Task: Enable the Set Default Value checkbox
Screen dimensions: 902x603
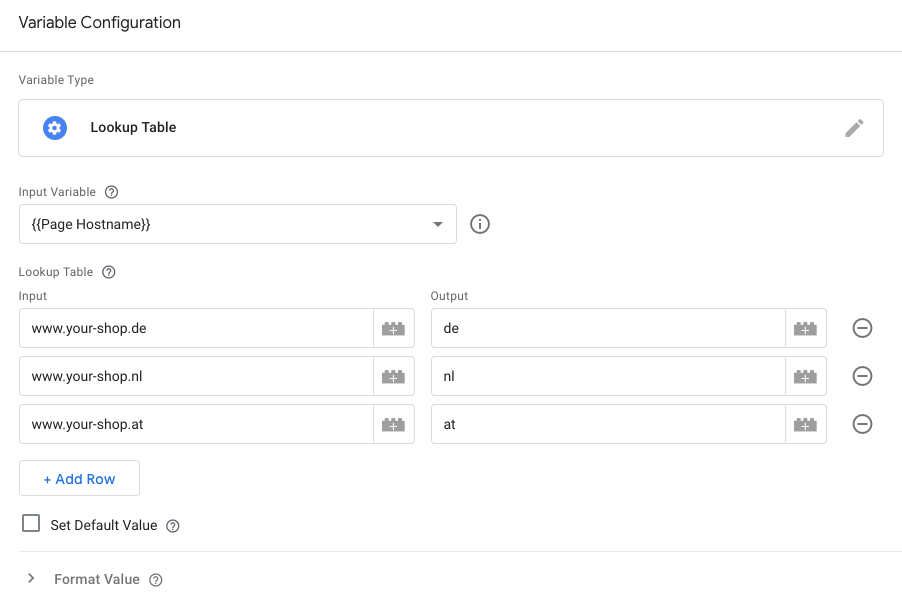Action: [x=31, y=523]
